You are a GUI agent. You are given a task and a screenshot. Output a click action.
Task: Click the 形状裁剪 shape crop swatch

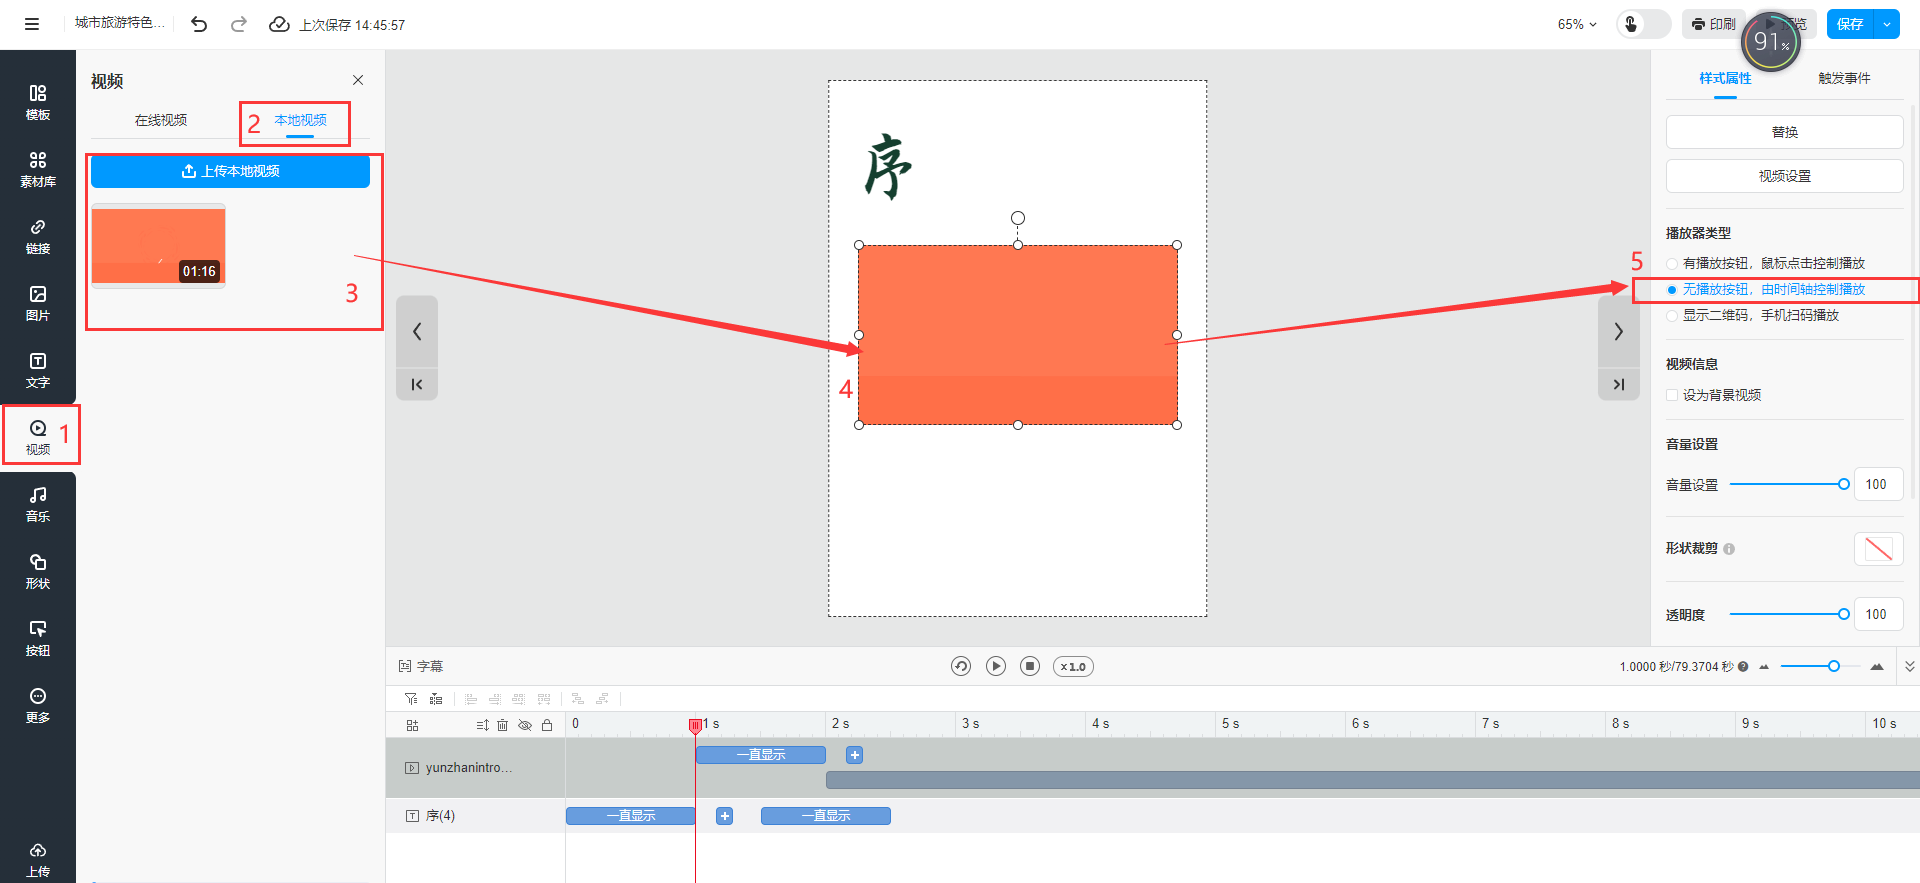[x=1878, y=548]
